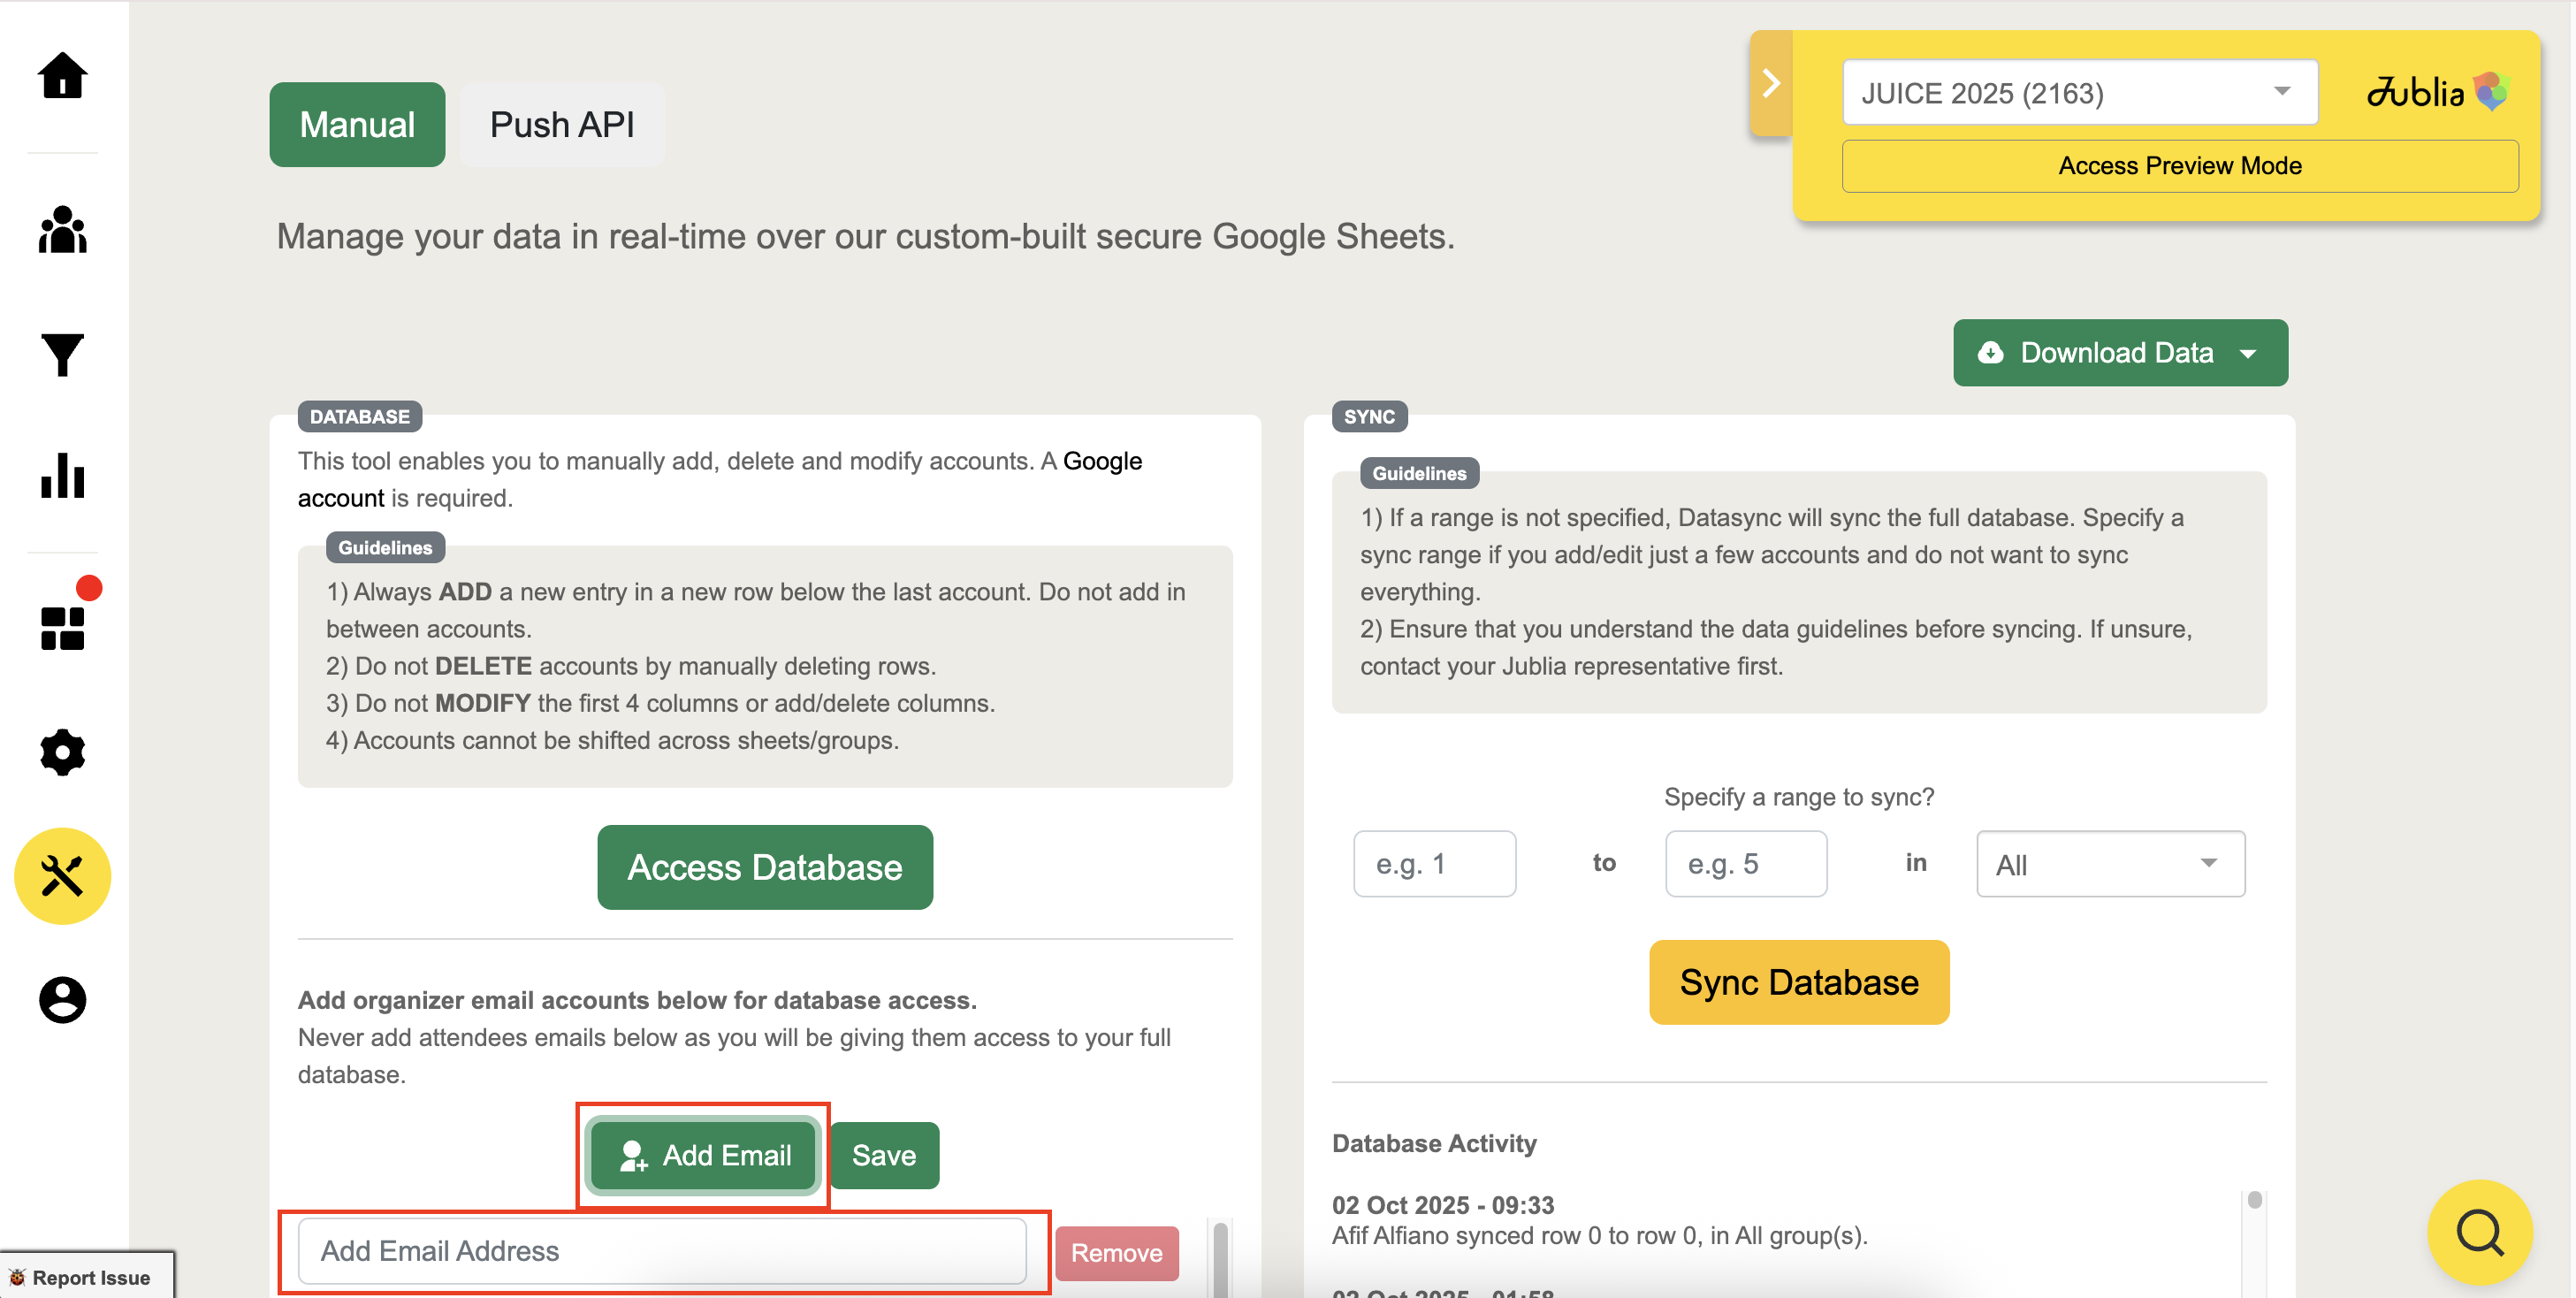Click the Add Email Address input field

coord(661,1250)
